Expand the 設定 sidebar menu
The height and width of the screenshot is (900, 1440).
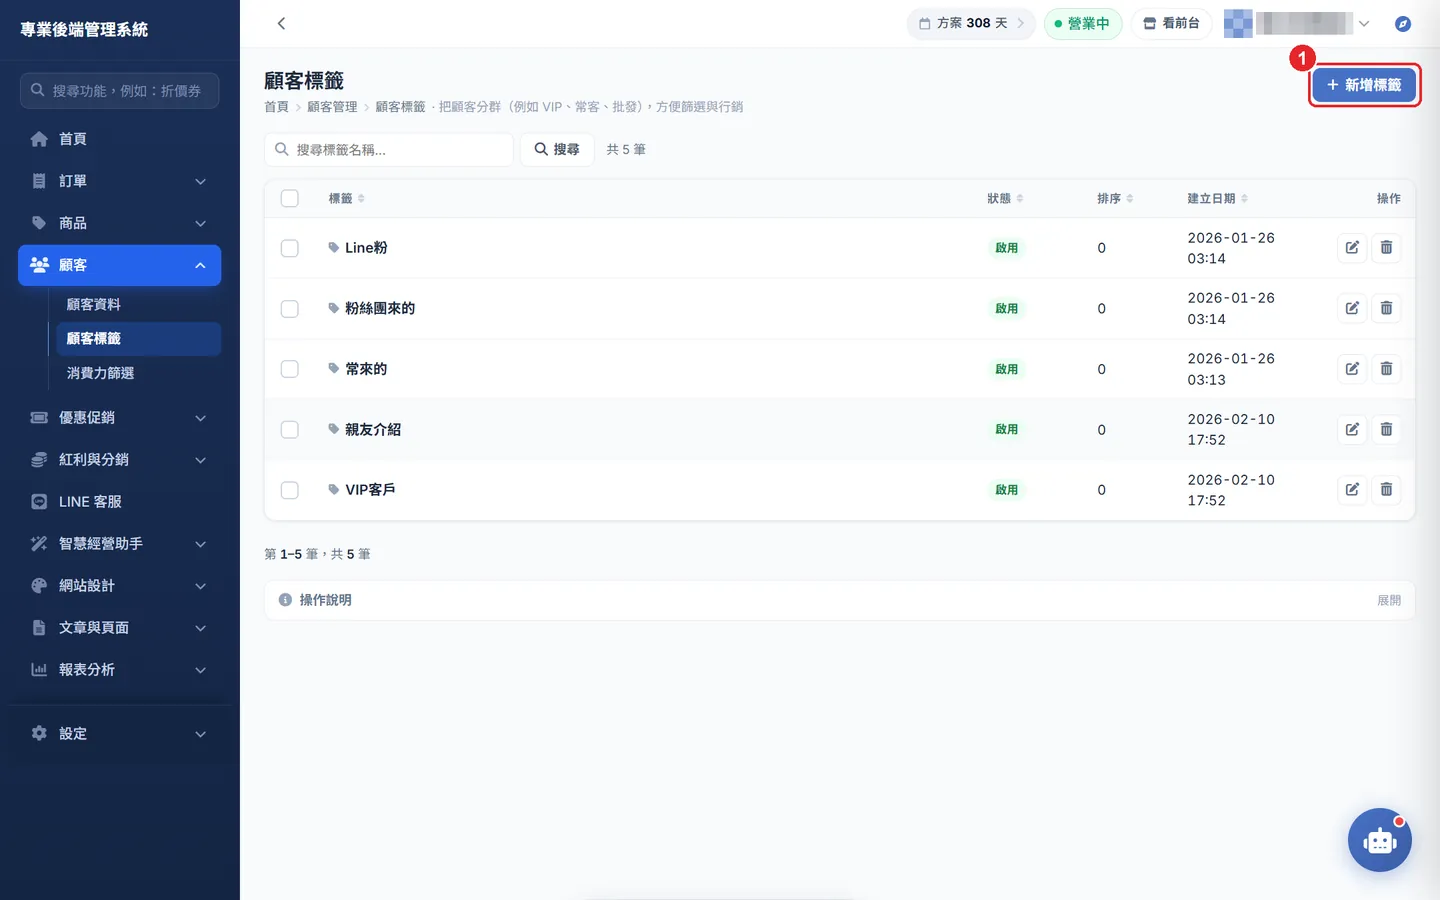(120, 733)
